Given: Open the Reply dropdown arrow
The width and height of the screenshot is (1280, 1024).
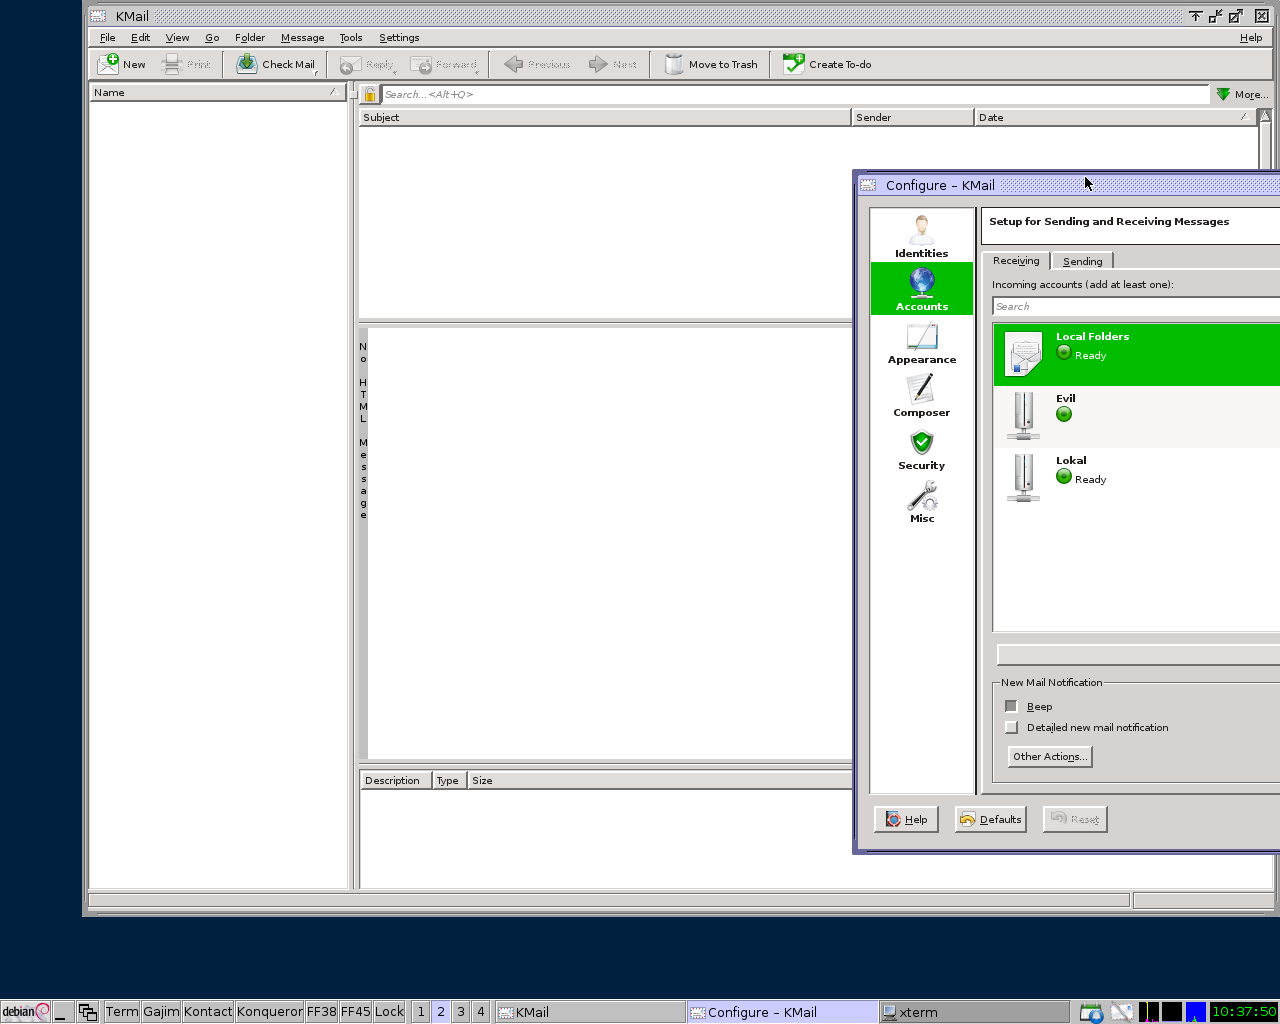Looking at the screenshot, I should click(x=395, y=73).
